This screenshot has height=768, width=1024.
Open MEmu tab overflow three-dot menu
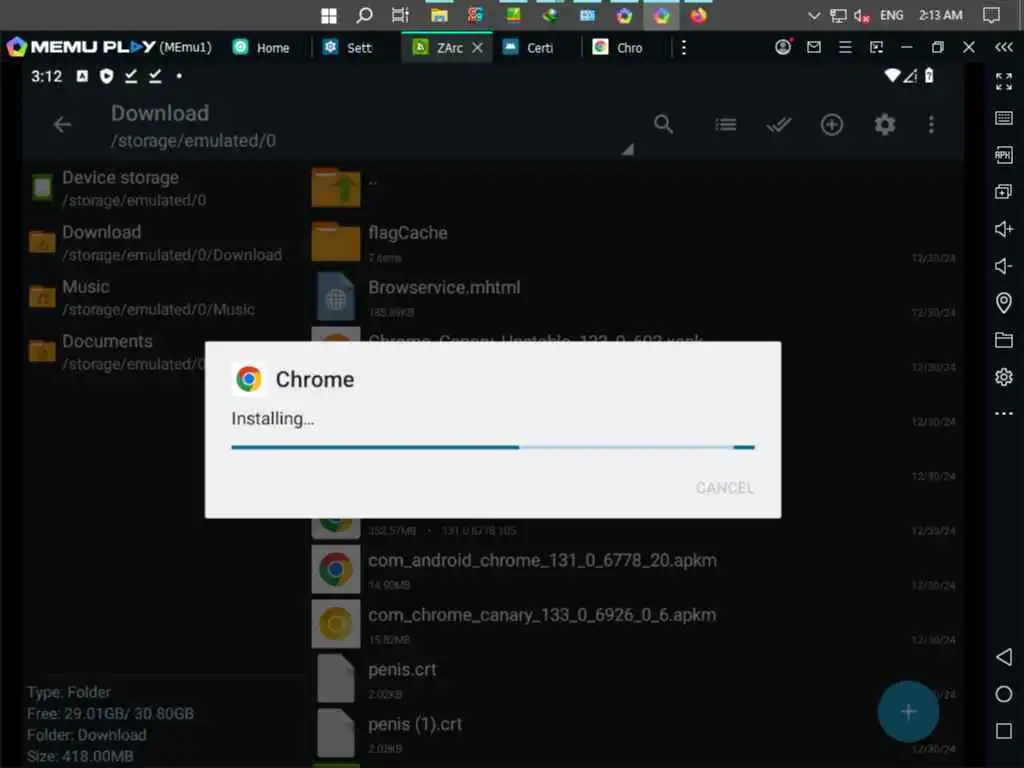click(684, 48)
